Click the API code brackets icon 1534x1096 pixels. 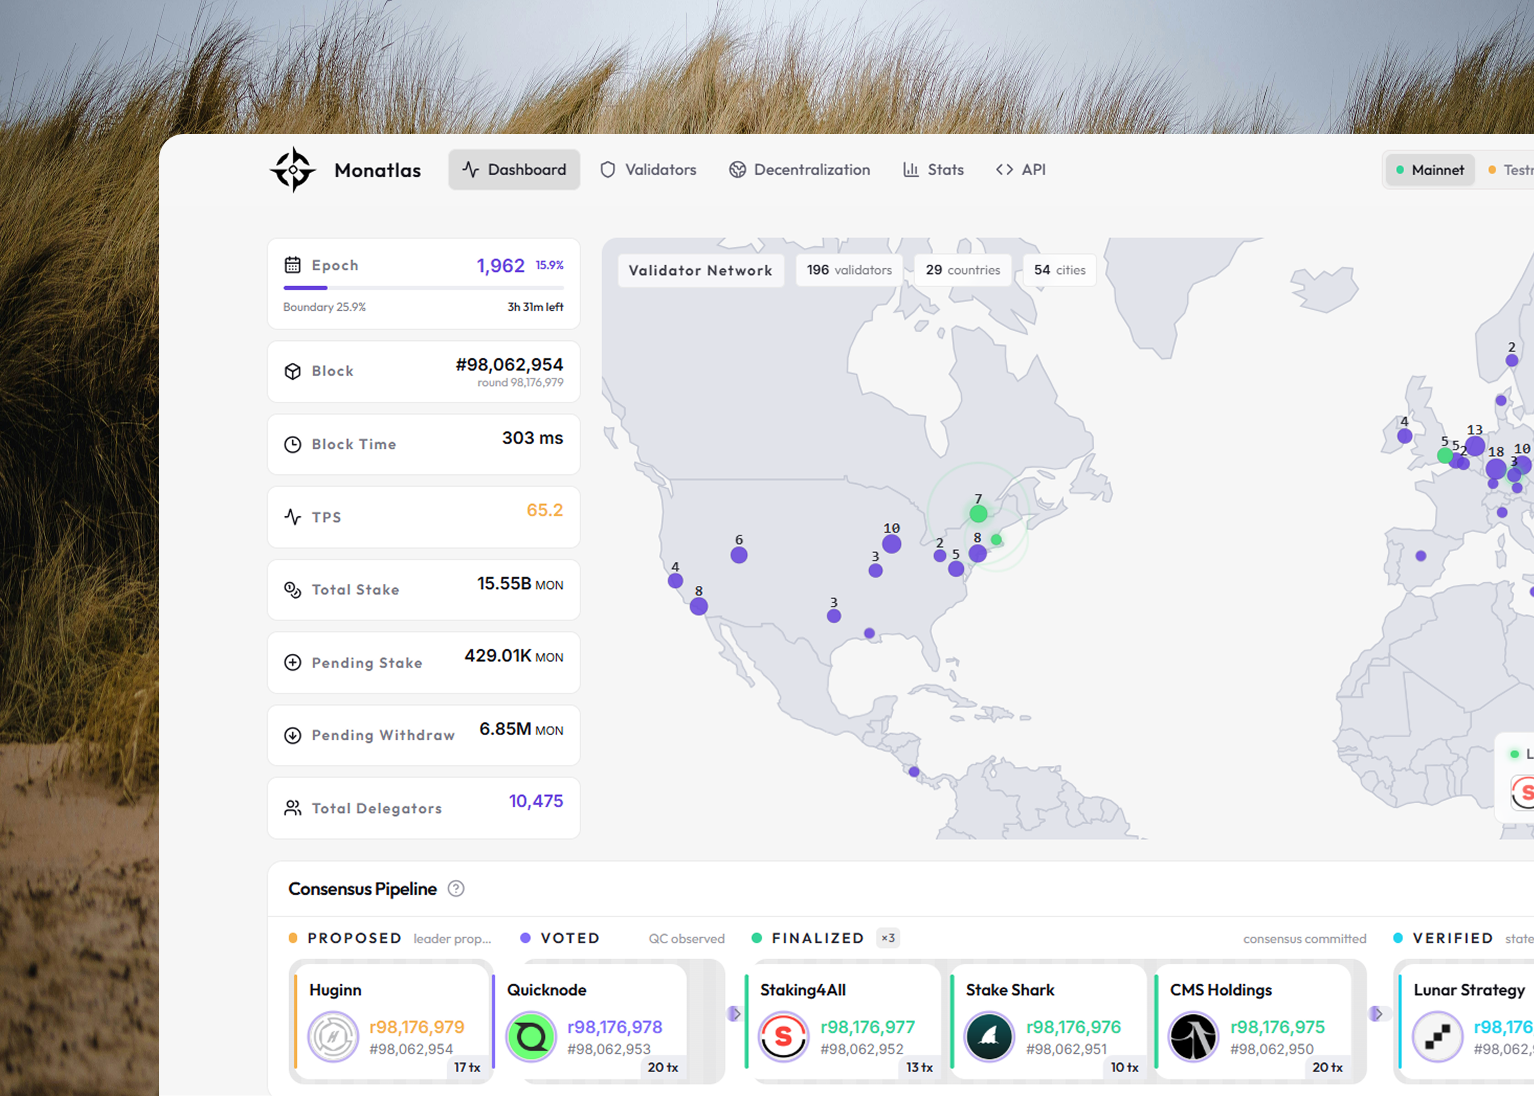1004,170
